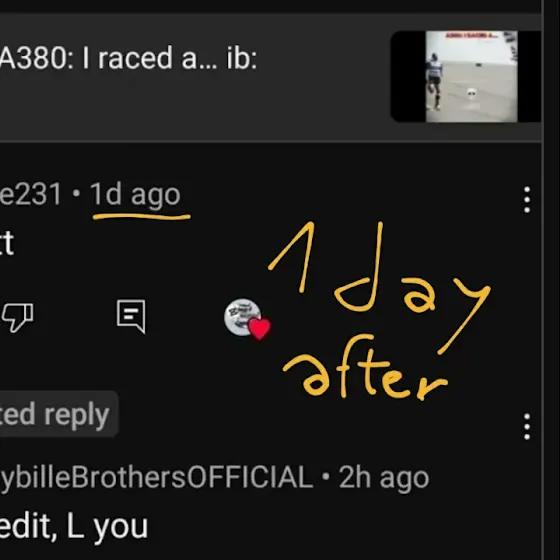Viewport: 560px width, 560px height.
Task: Click the reply text "edit, L you"
Action: coord(74,527)
